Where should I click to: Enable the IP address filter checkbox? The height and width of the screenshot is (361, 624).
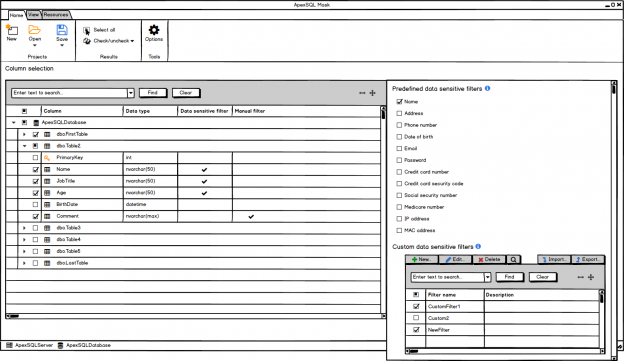(399, 219)
